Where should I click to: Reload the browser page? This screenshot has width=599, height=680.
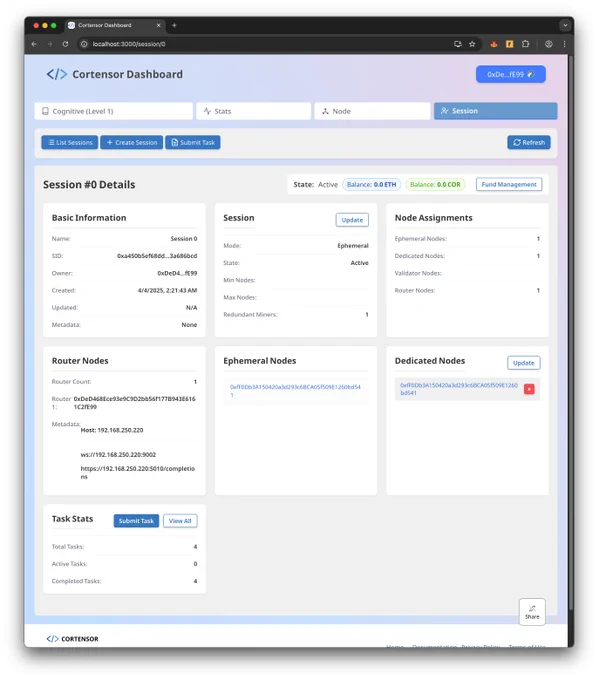pos(65,44)
